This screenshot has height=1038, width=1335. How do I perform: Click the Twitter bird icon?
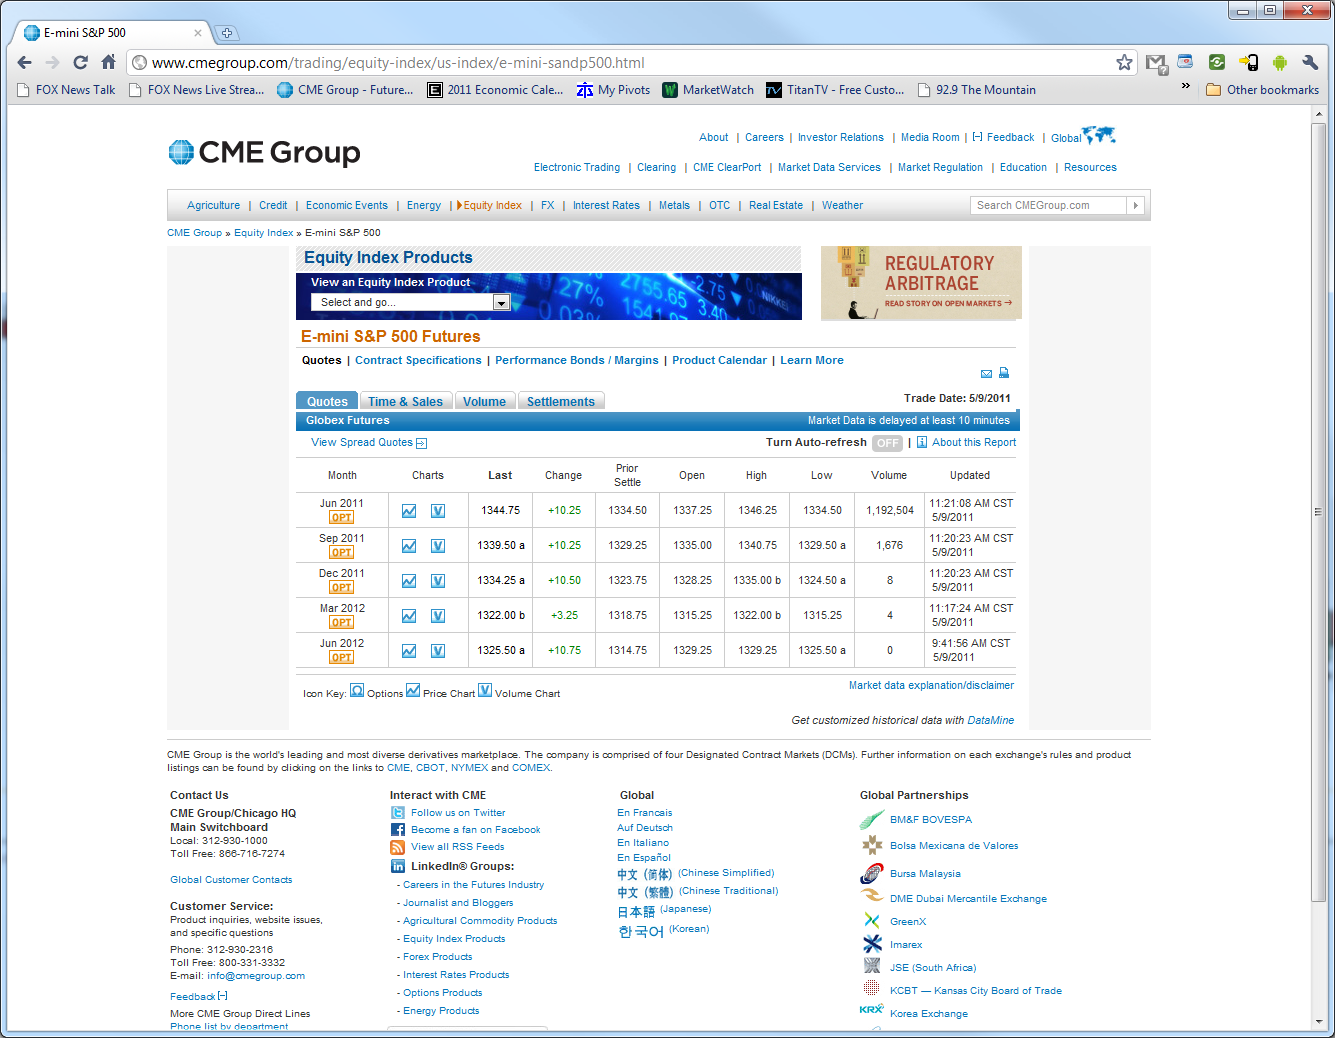[398, 813]
